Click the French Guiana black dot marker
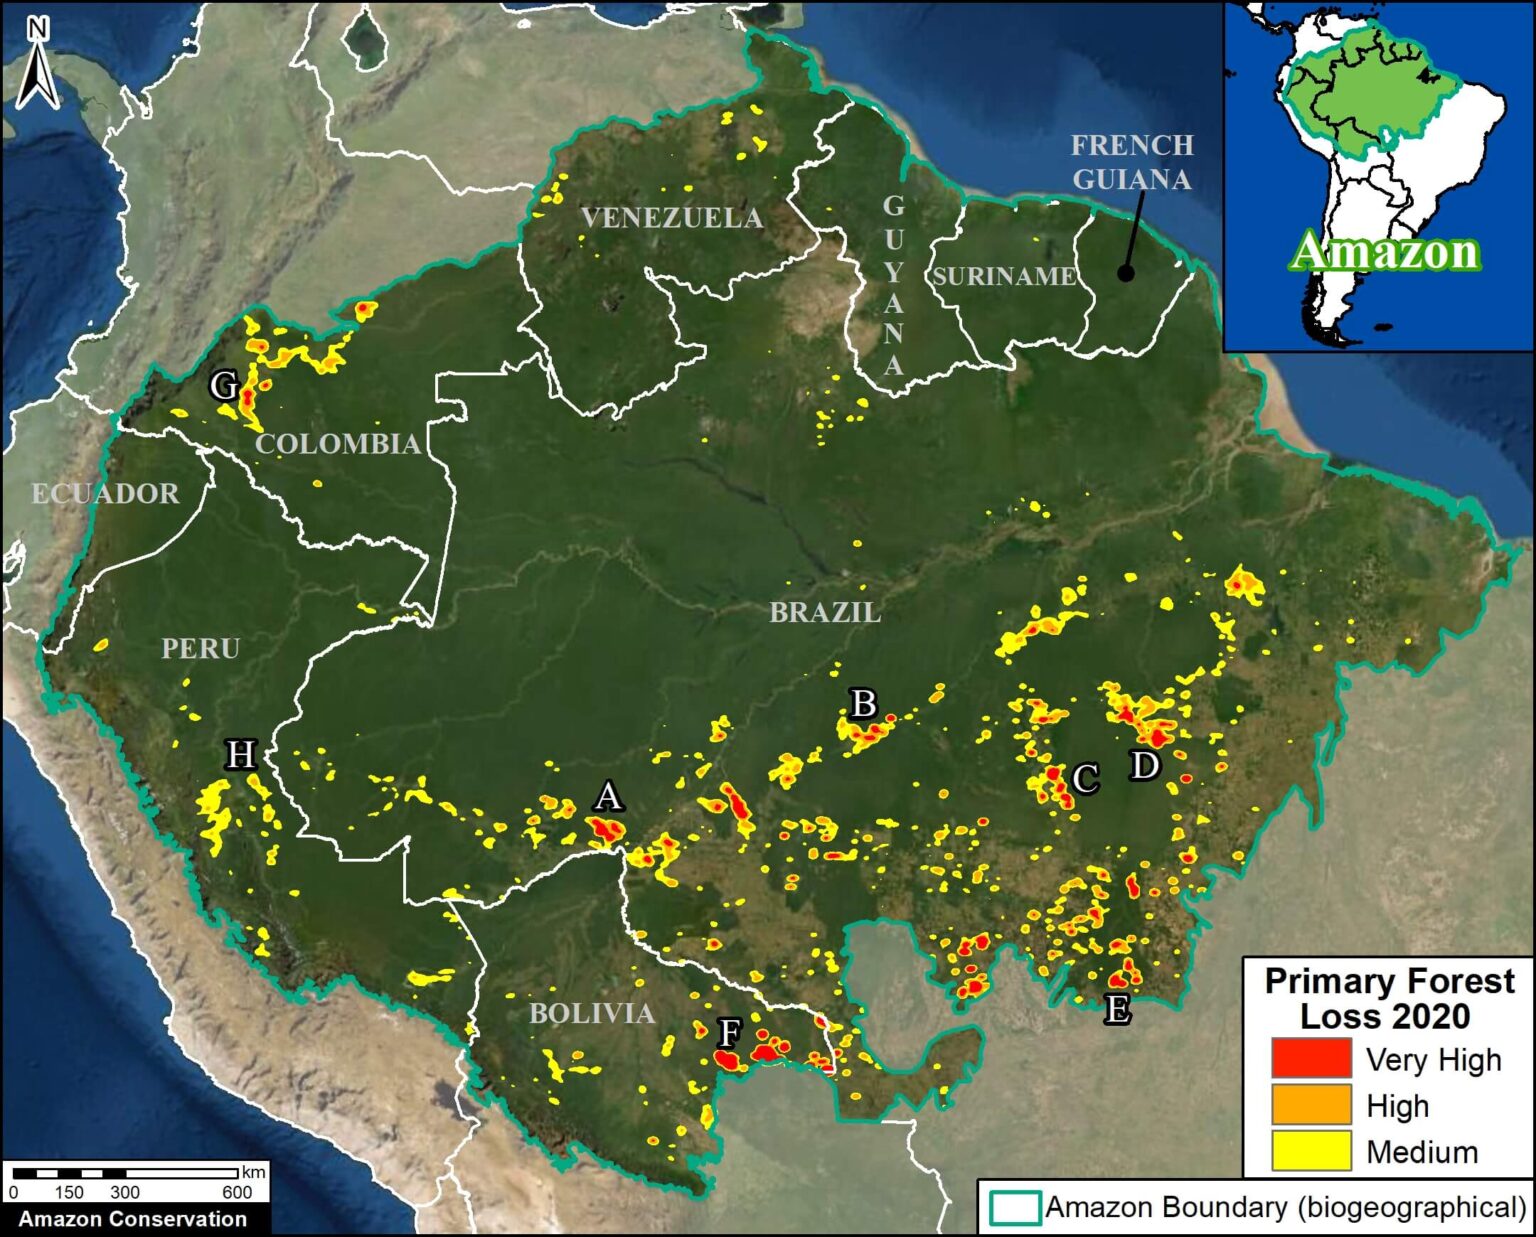 click(1125, 273)
